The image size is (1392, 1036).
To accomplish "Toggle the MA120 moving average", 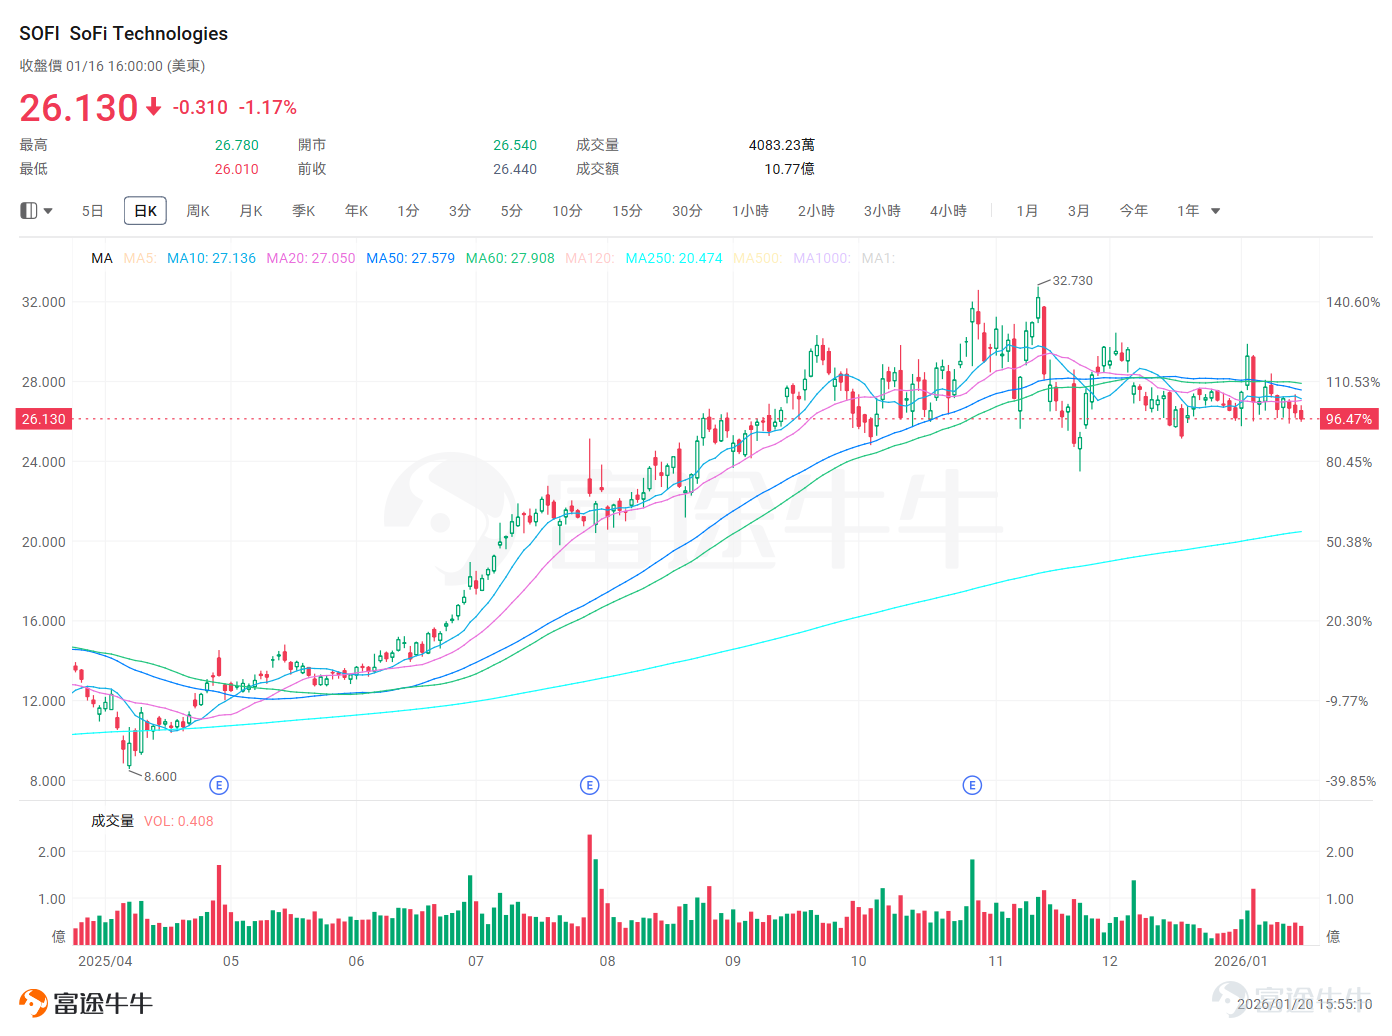I will click(x=590, y=258).
